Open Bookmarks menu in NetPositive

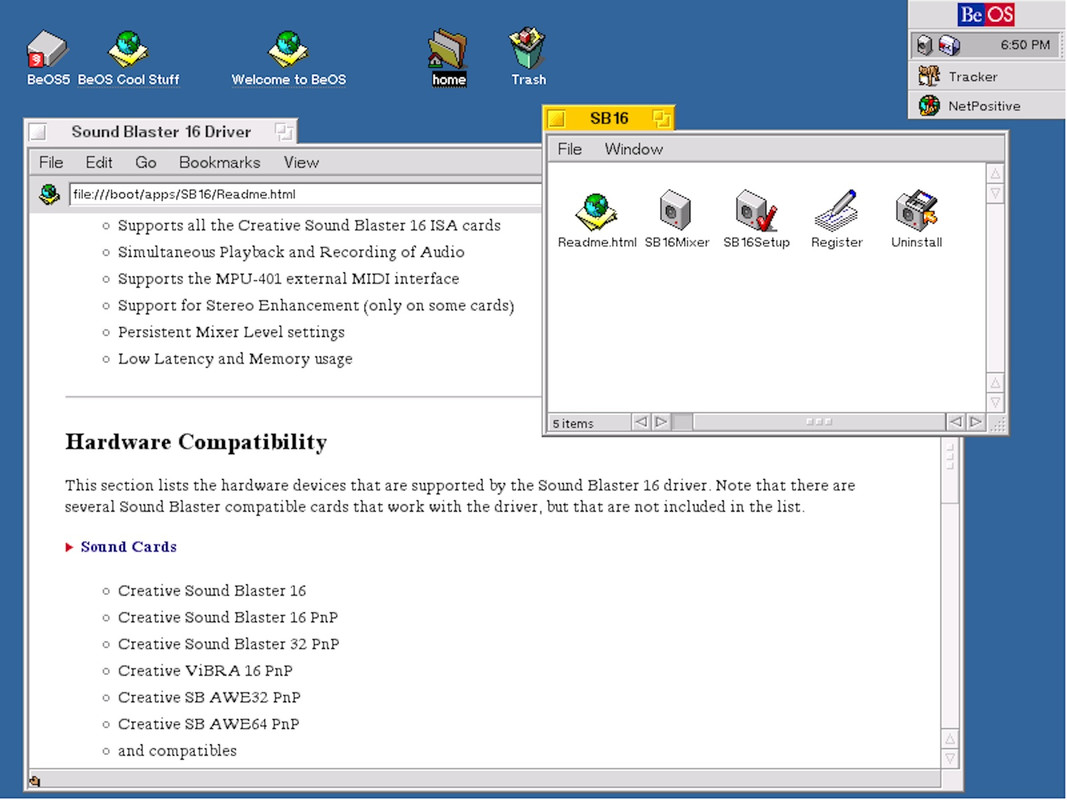coord(219,163)
